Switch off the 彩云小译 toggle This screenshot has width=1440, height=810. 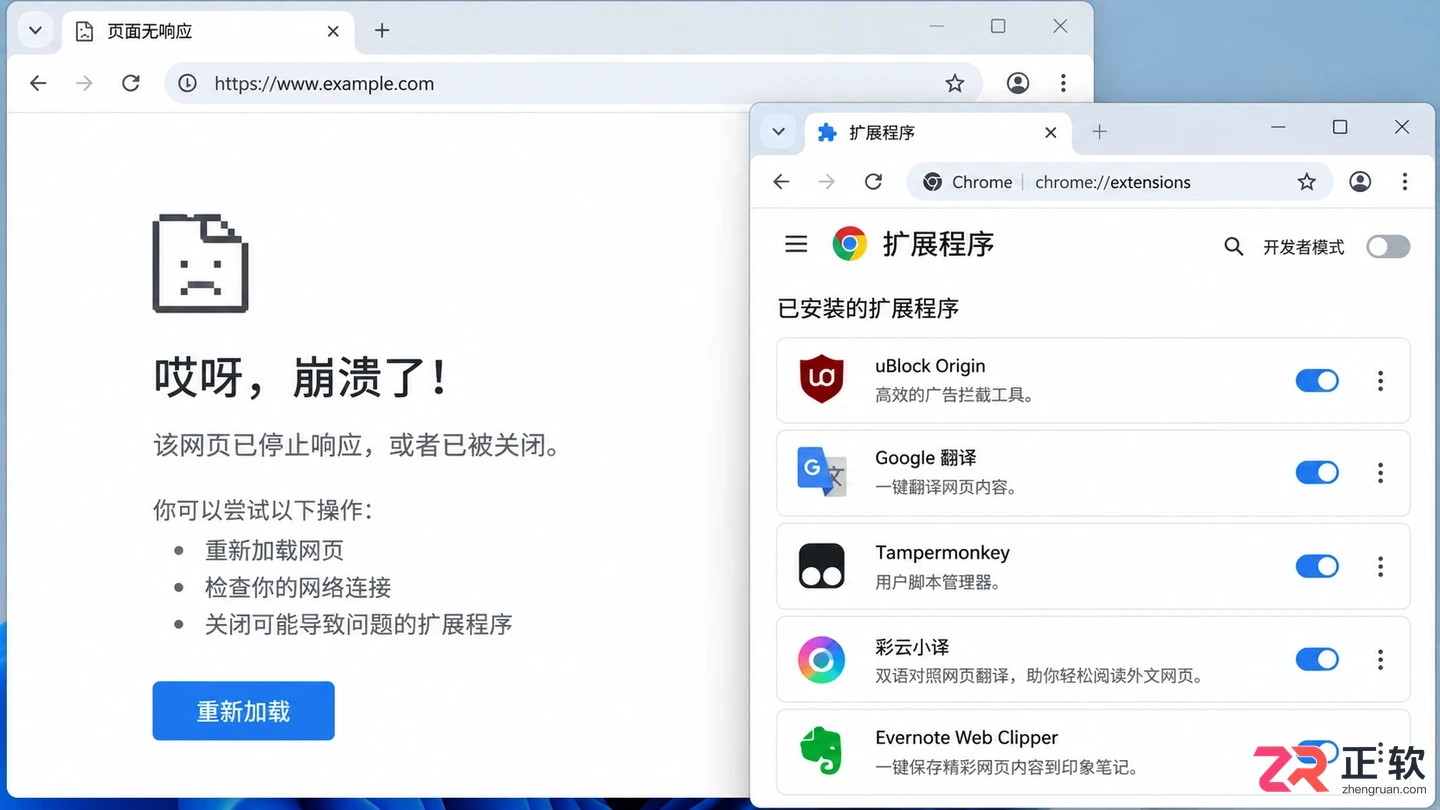pos(1317,659)
